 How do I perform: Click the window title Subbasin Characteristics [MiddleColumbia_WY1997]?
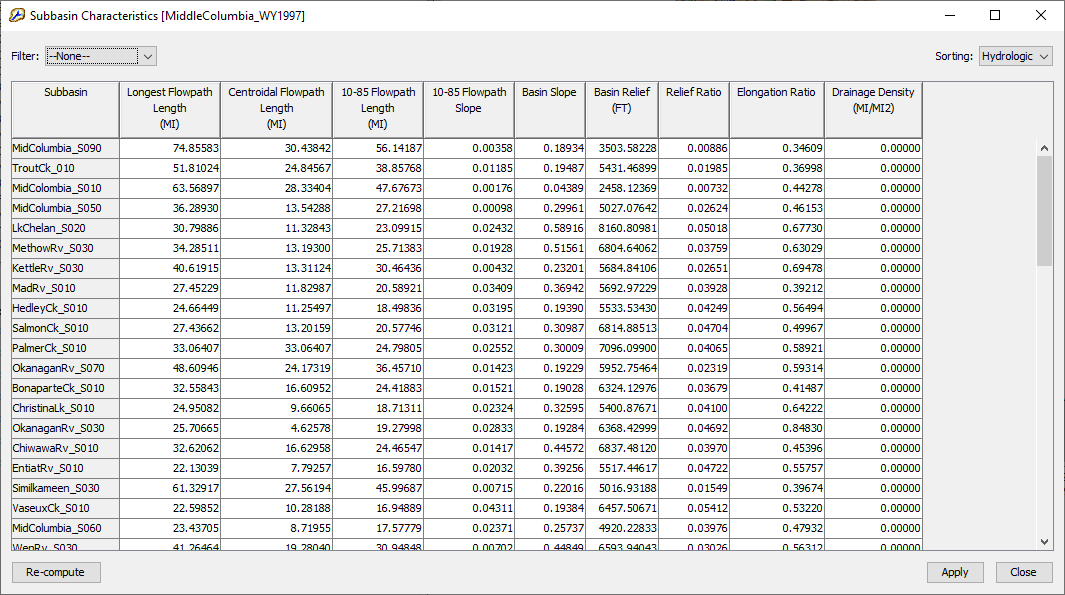click(x=167, y=16)
